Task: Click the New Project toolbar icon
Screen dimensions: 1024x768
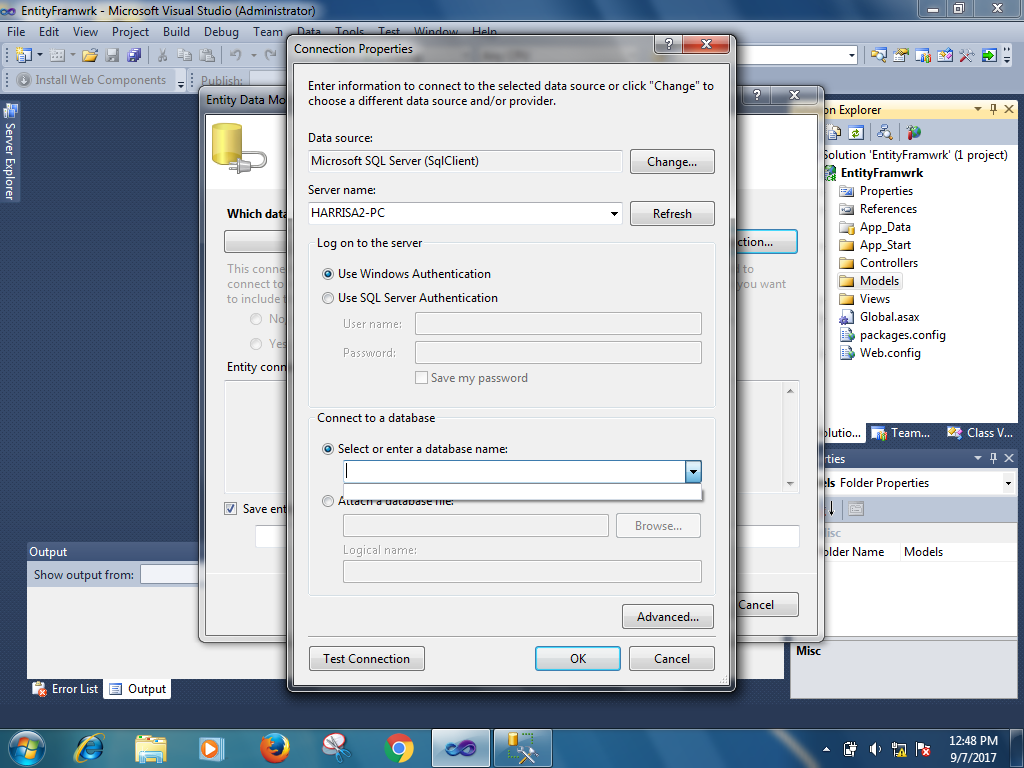Action: [x=24, y=55]
